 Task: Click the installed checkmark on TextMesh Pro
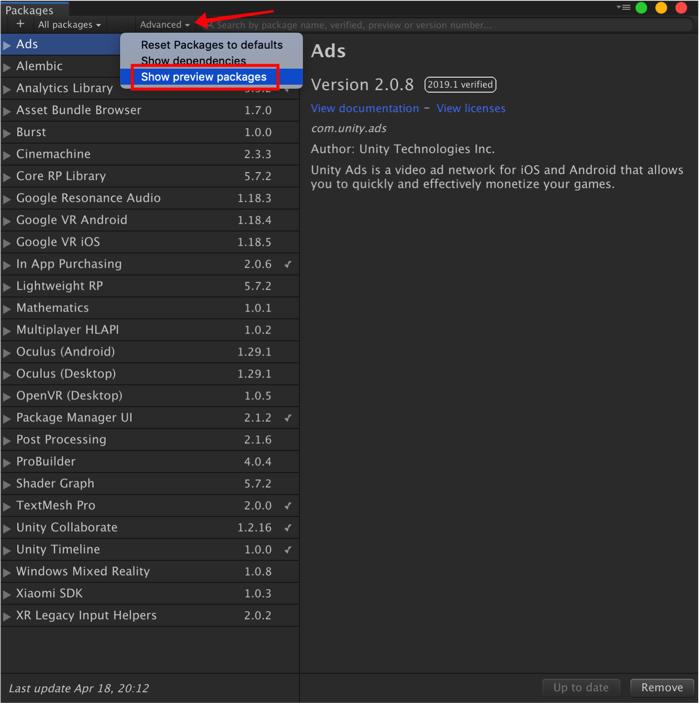tap(288, 506)
